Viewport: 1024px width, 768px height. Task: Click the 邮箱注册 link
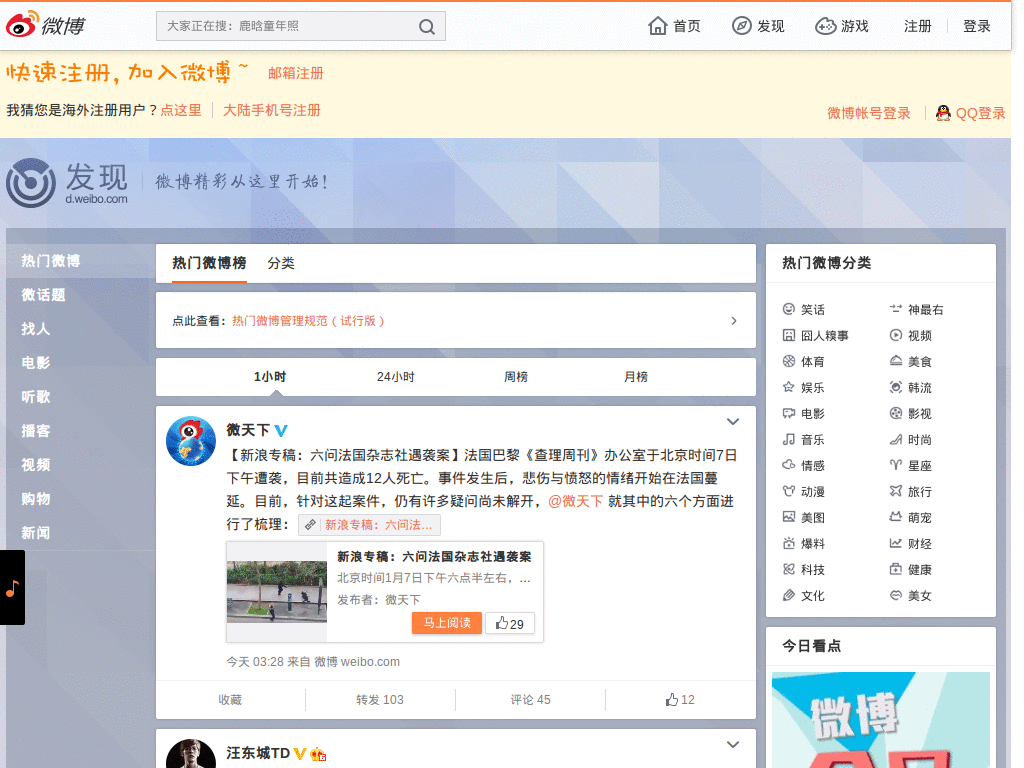[296, 73]
